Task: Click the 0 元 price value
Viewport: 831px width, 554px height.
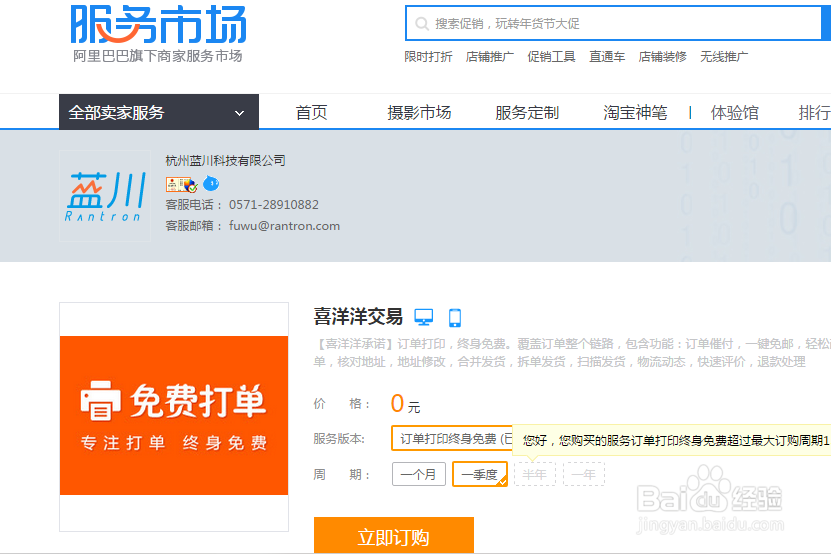Action: [x=405, y=404]
